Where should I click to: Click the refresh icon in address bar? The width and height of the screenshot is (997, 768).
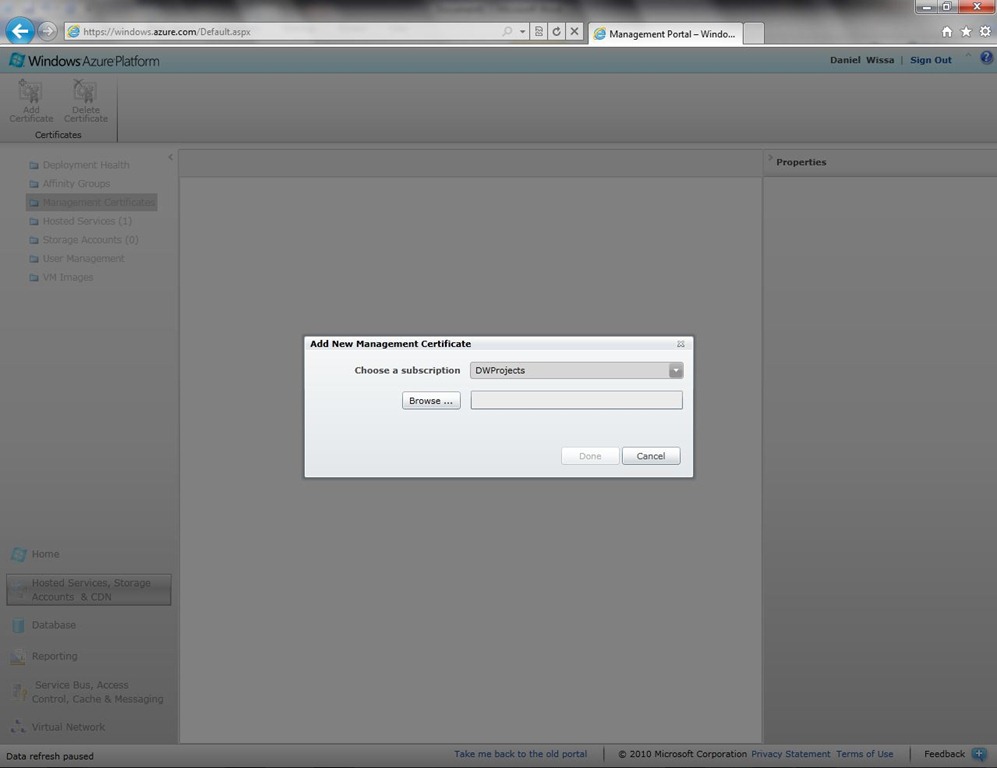pyautogui.click(x=557, y=32)
